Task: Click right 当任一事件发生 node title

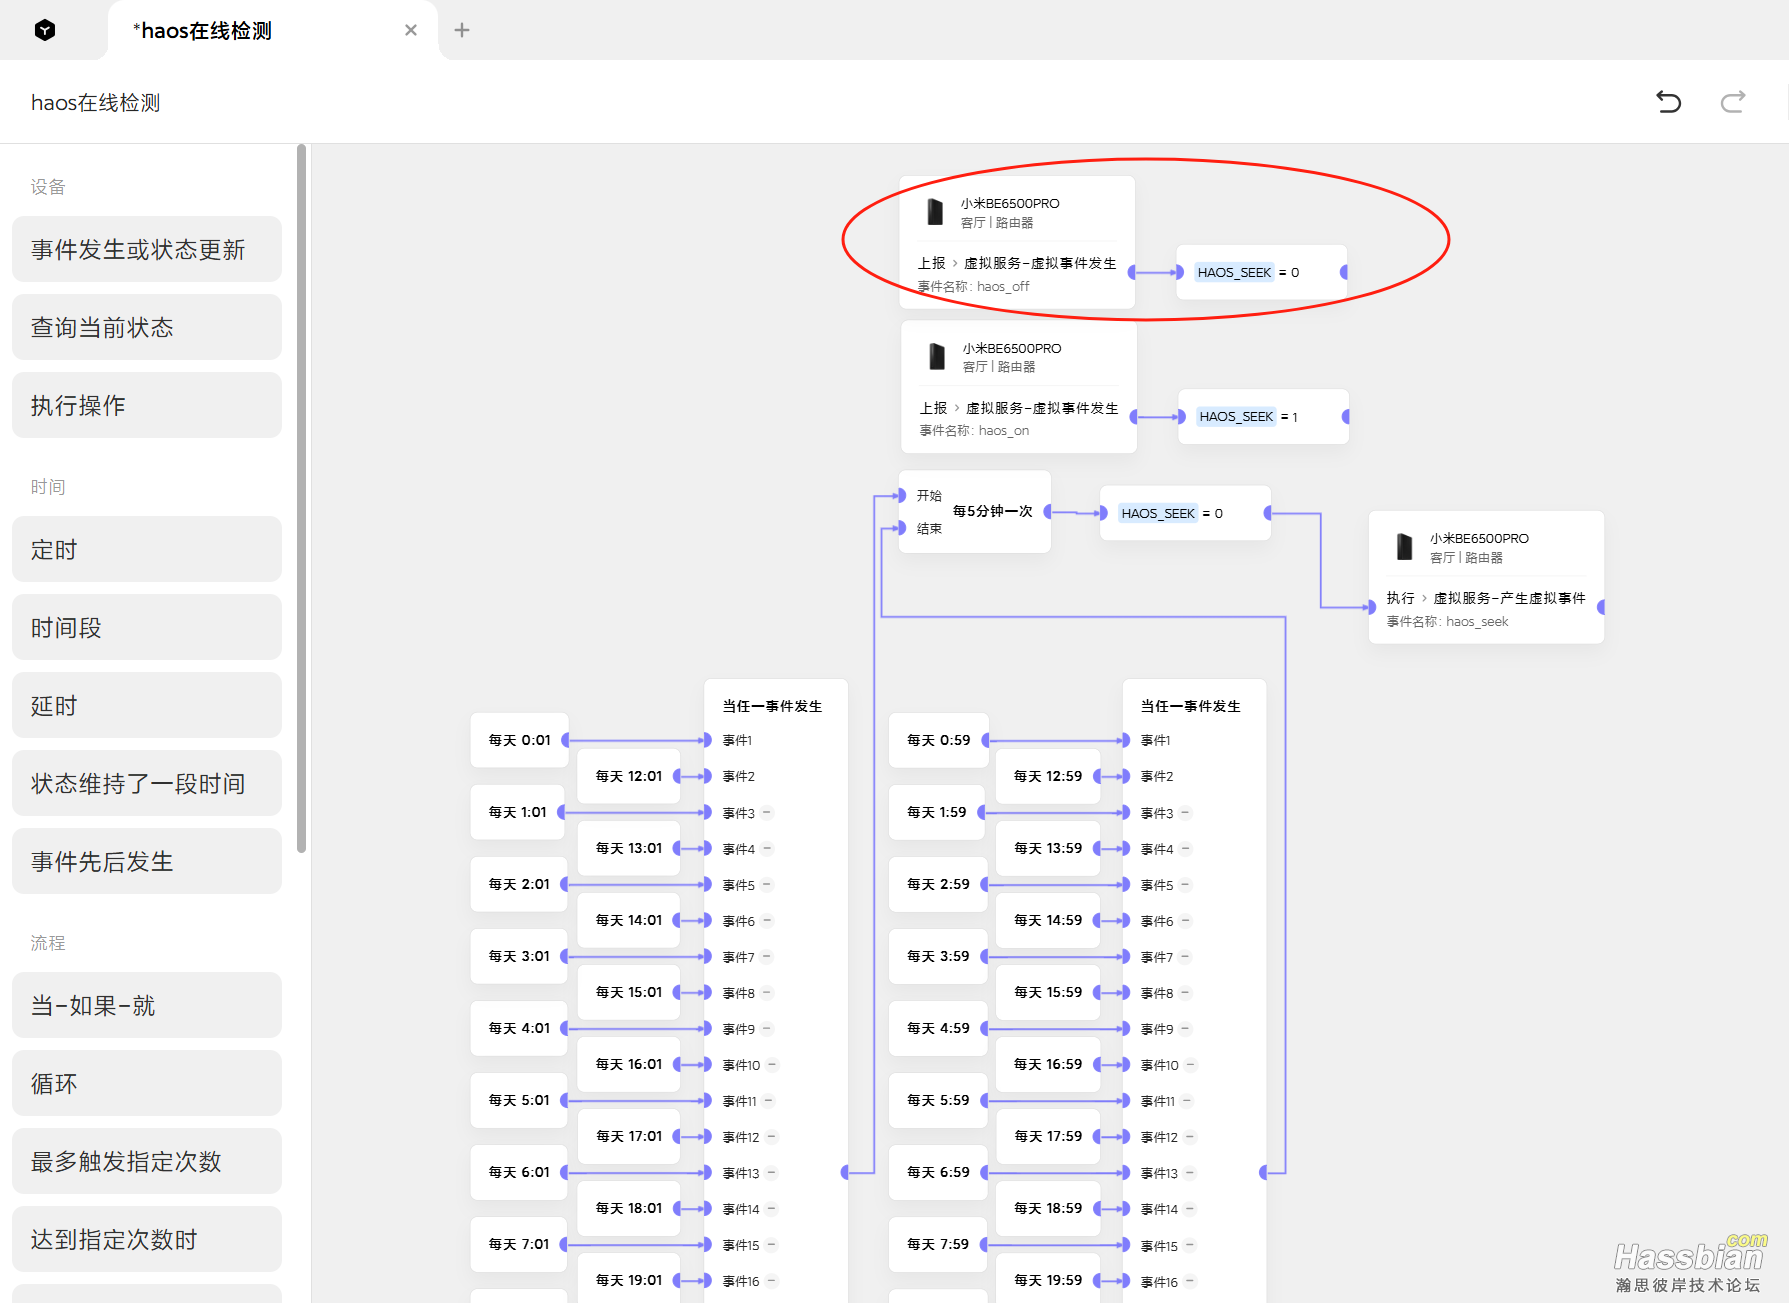Action: pos(1190,706)
